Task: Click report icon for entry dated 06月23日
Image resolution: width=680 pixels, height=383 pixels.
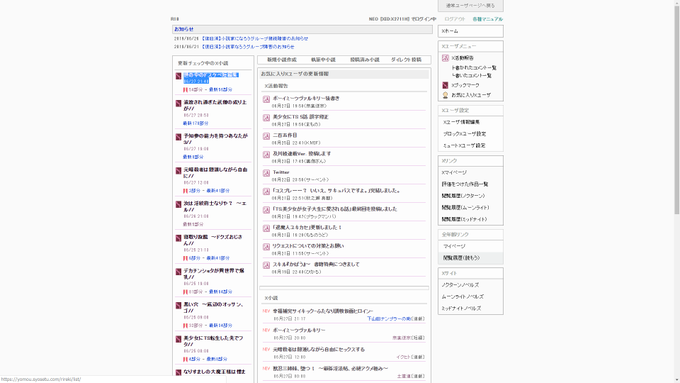Action: 266,155
